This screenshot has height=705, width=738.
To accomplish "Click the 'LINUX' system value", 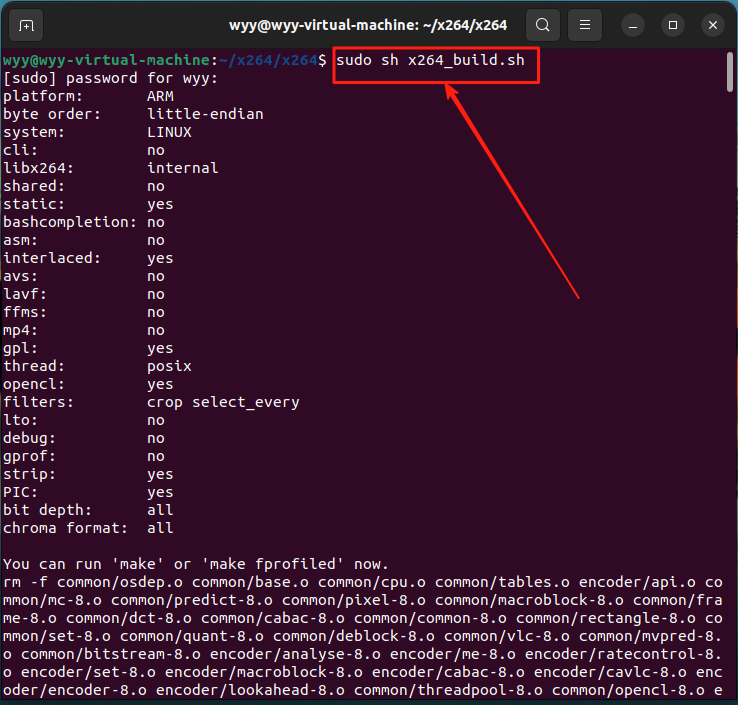I will (169, 132).
